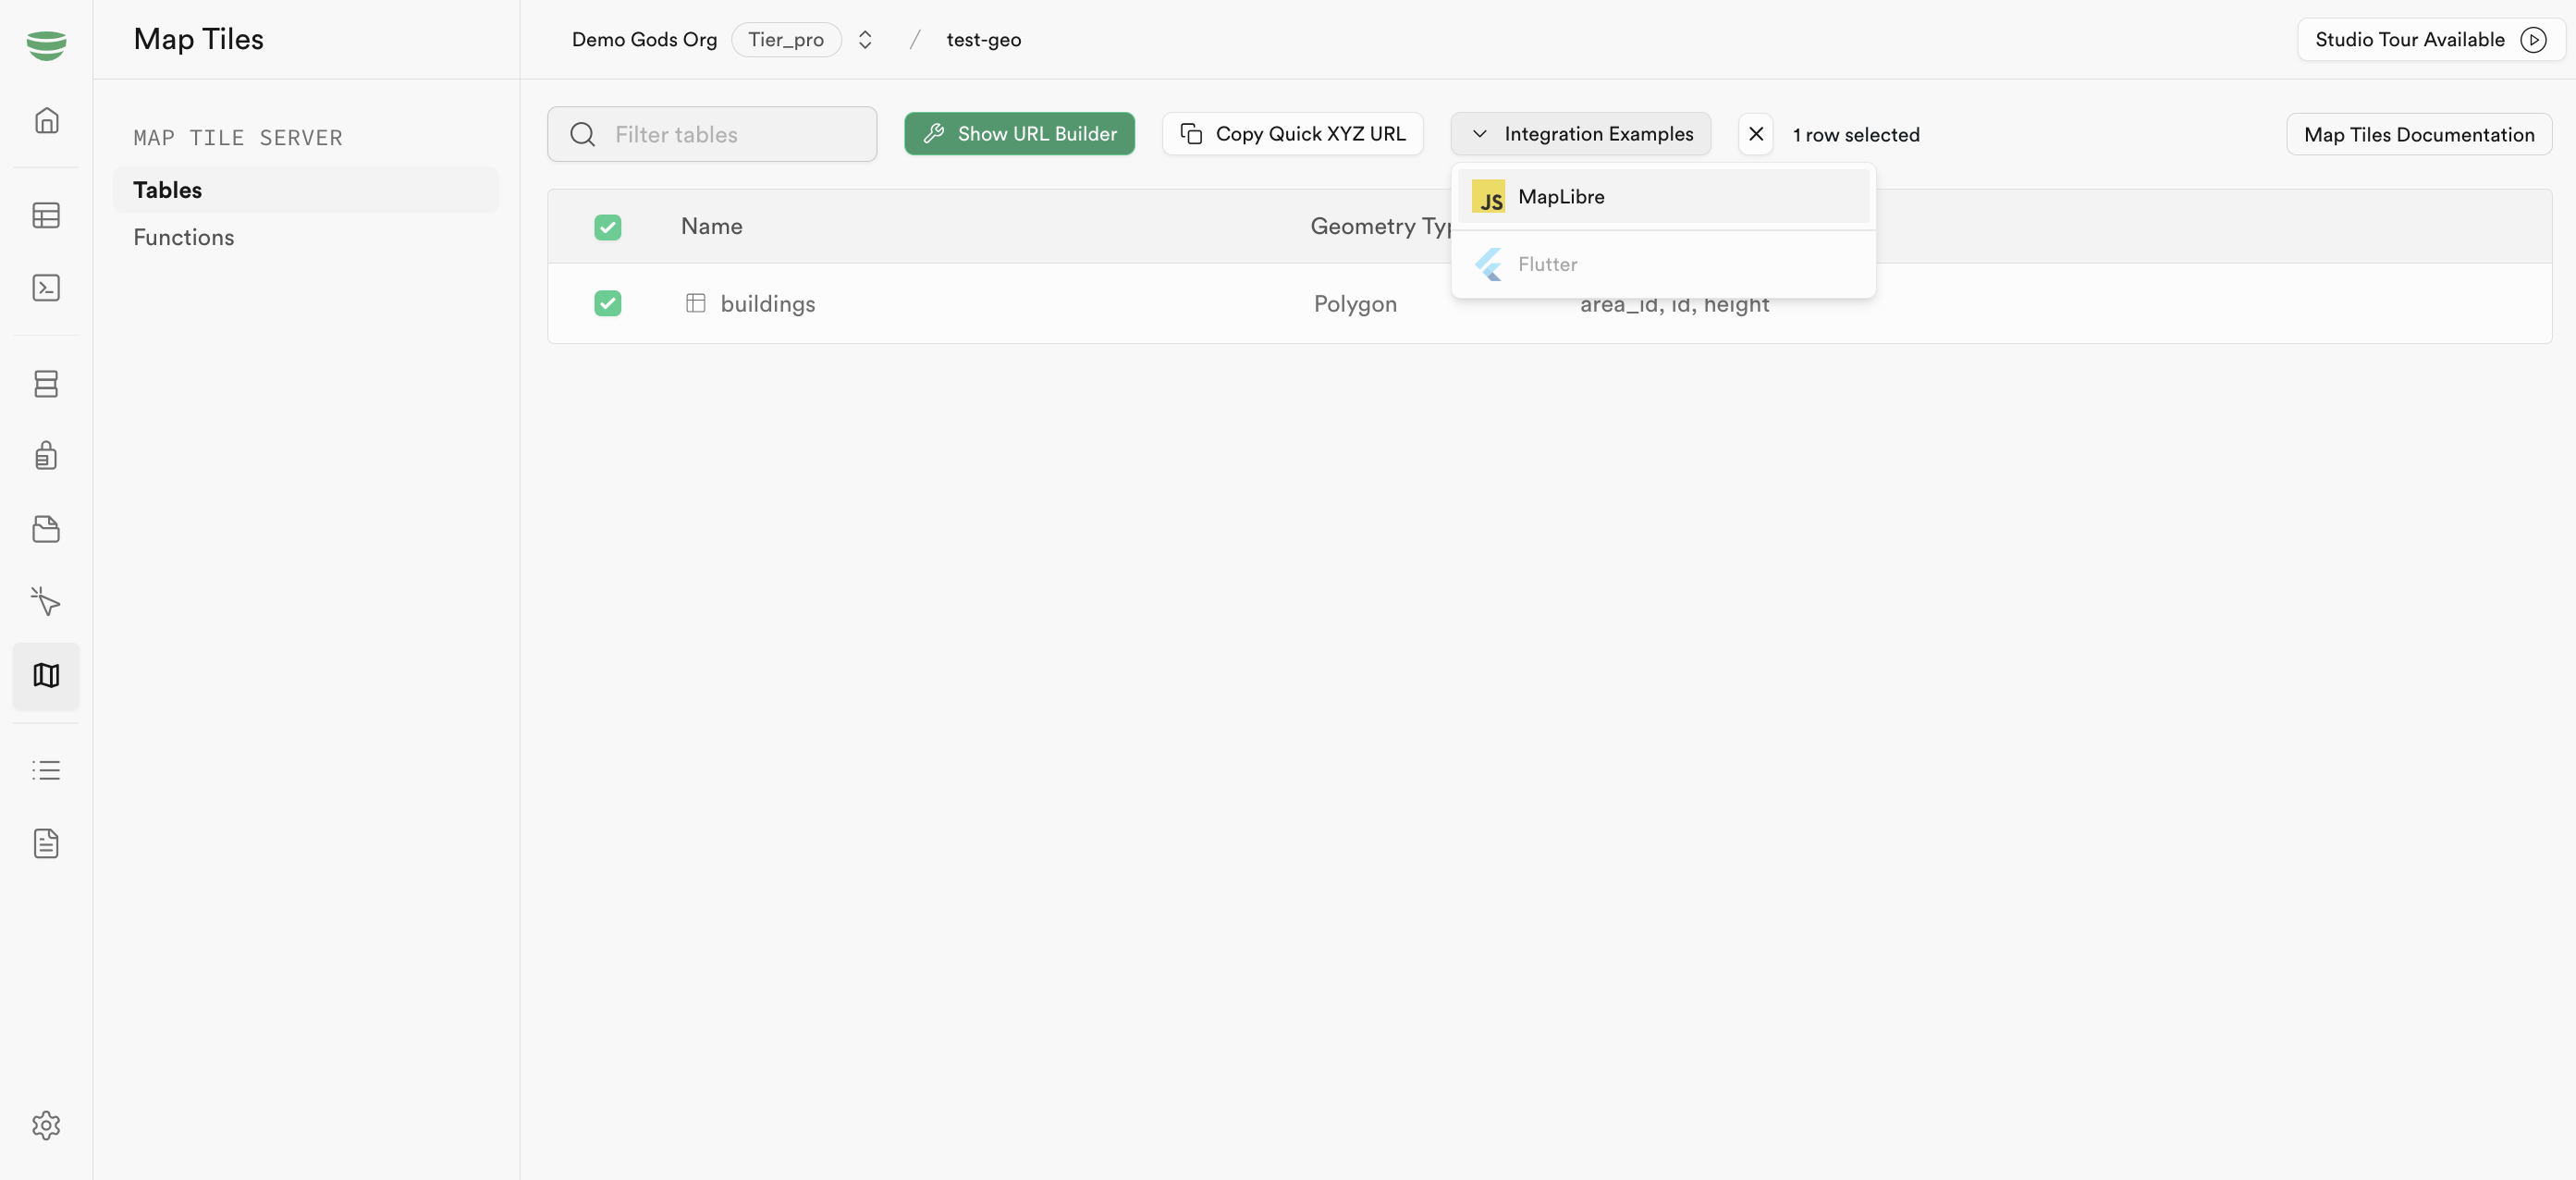The image size is (2576, 1180).
Task: Uncheck the buildings table row checkbox
Action: click(x=608, y=303)
